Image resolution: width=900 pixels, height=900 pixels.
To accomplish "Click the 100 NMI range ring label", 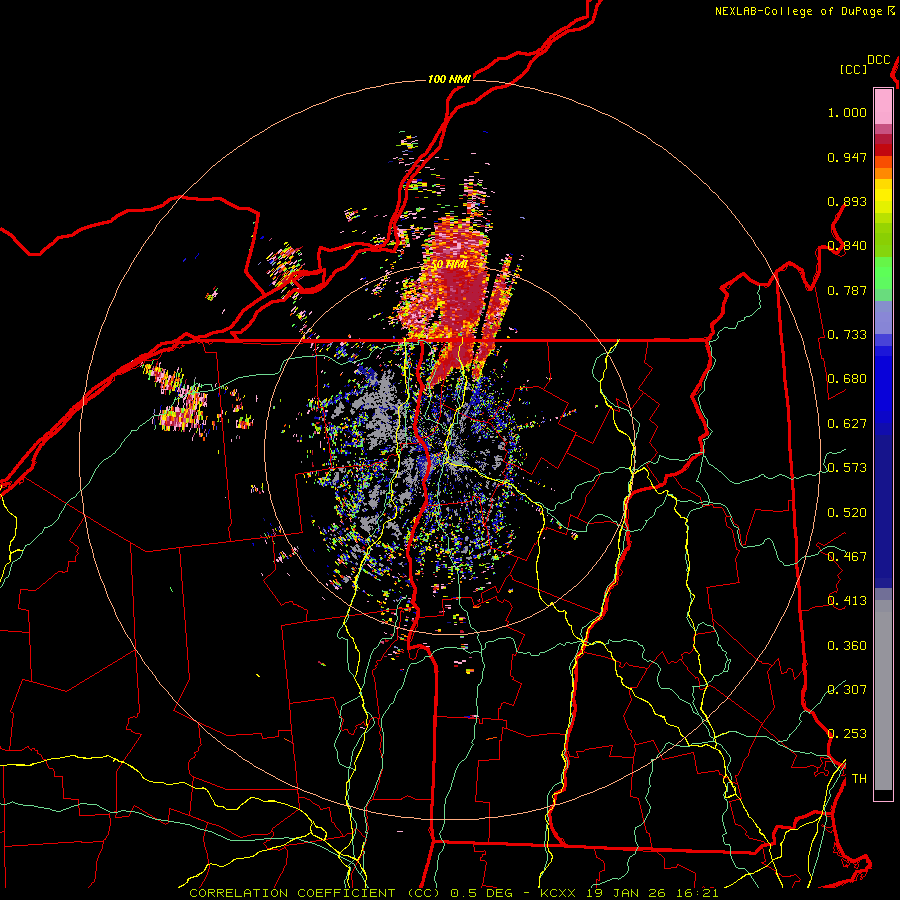I will pos(449,79).
